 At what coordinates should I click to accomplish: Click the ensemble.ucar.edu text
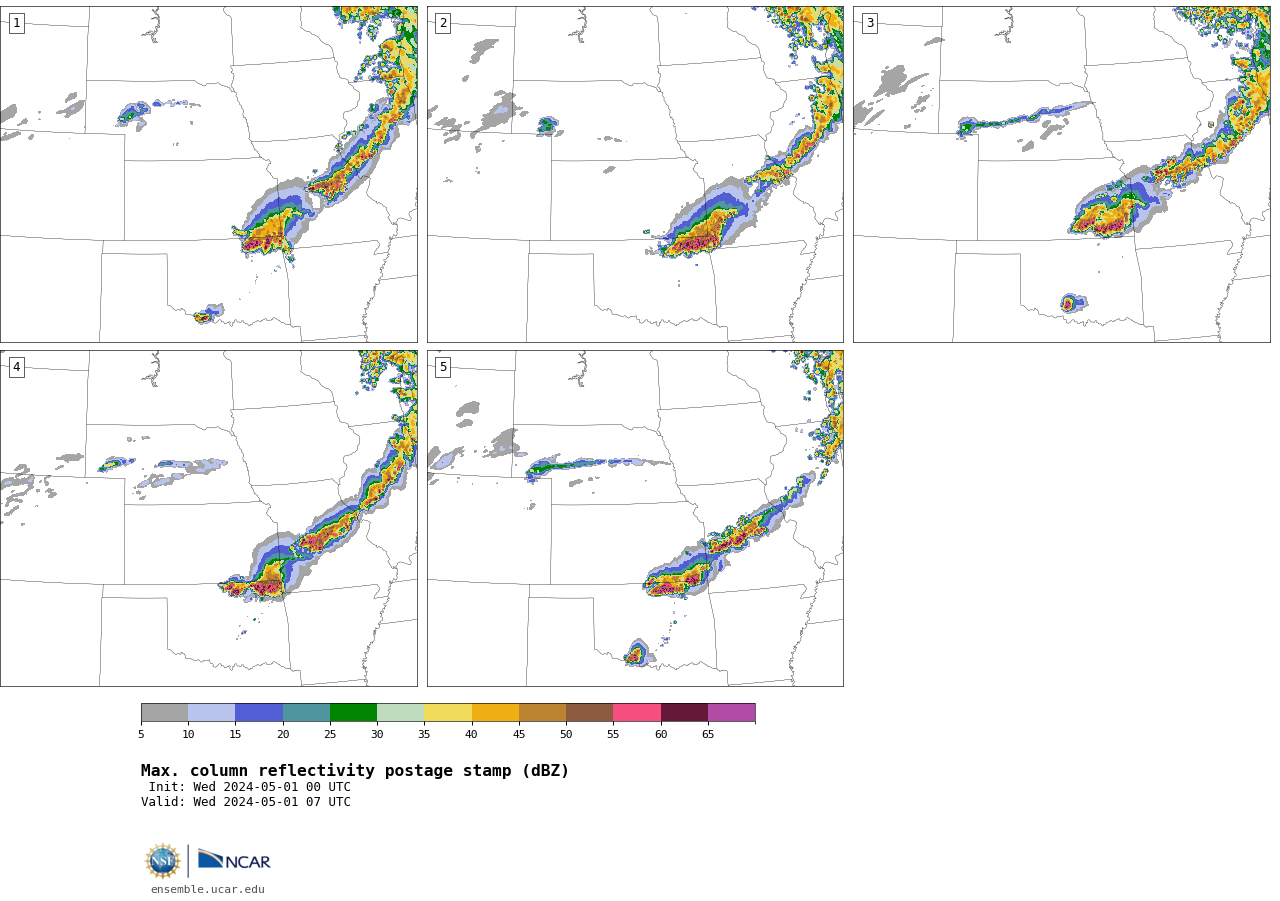point(208,889)
